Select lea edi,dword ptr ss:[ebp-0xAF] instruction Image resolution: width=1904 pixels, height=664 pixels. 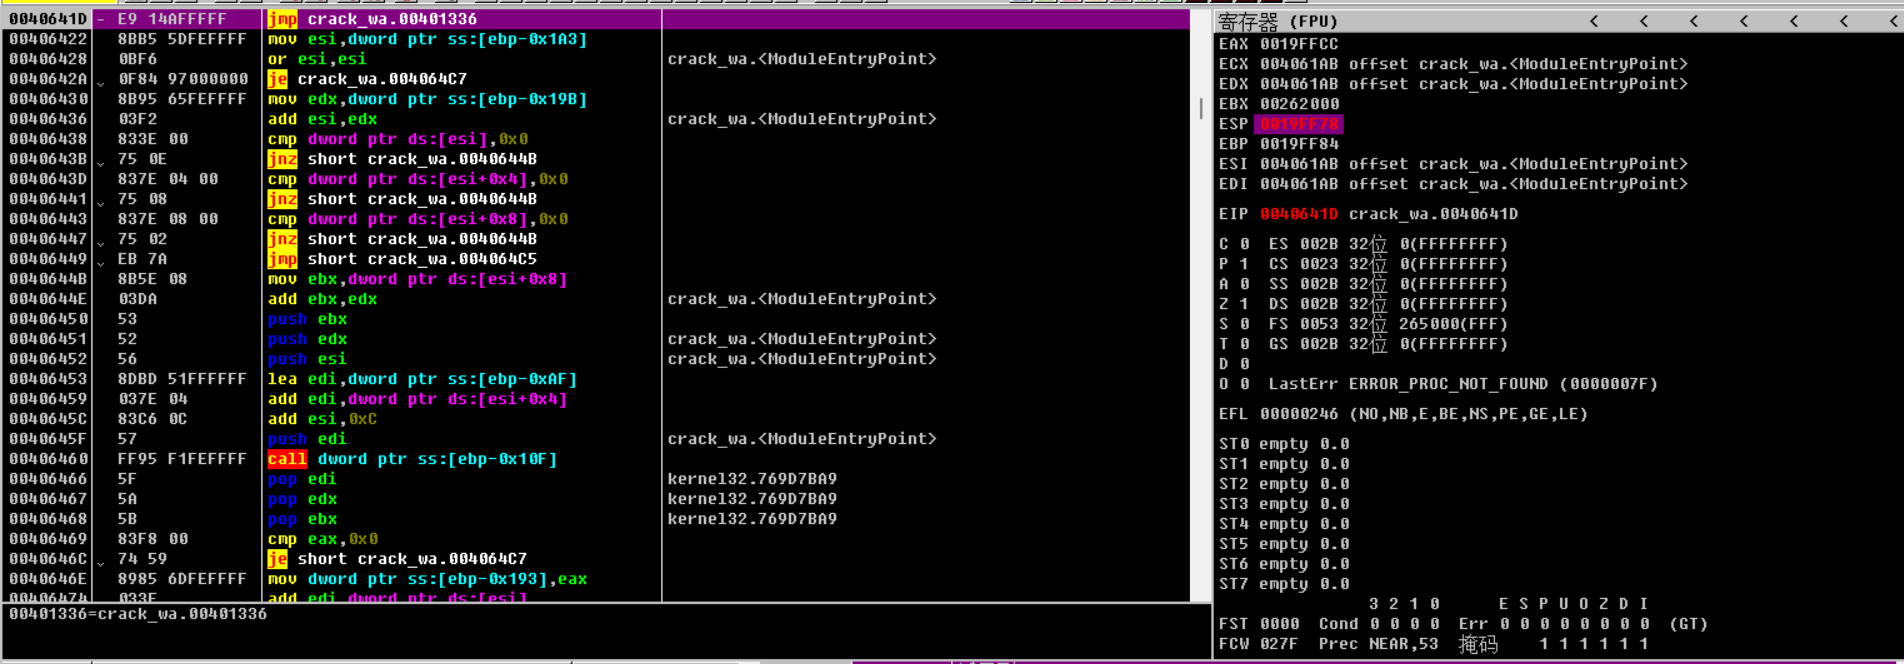422,379
